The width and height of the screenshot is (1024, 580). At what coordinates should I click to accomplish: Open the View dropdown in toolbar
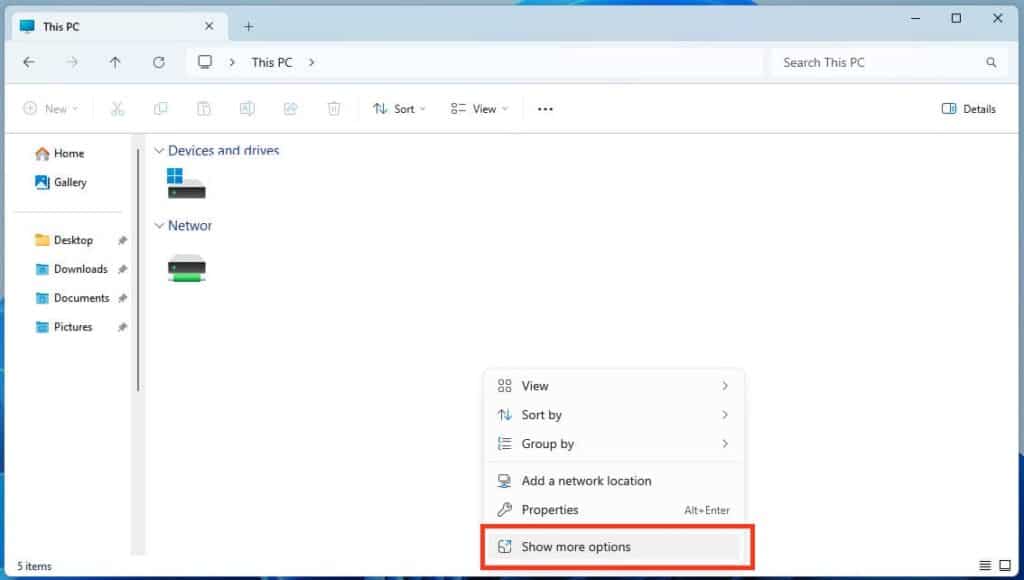479,109
